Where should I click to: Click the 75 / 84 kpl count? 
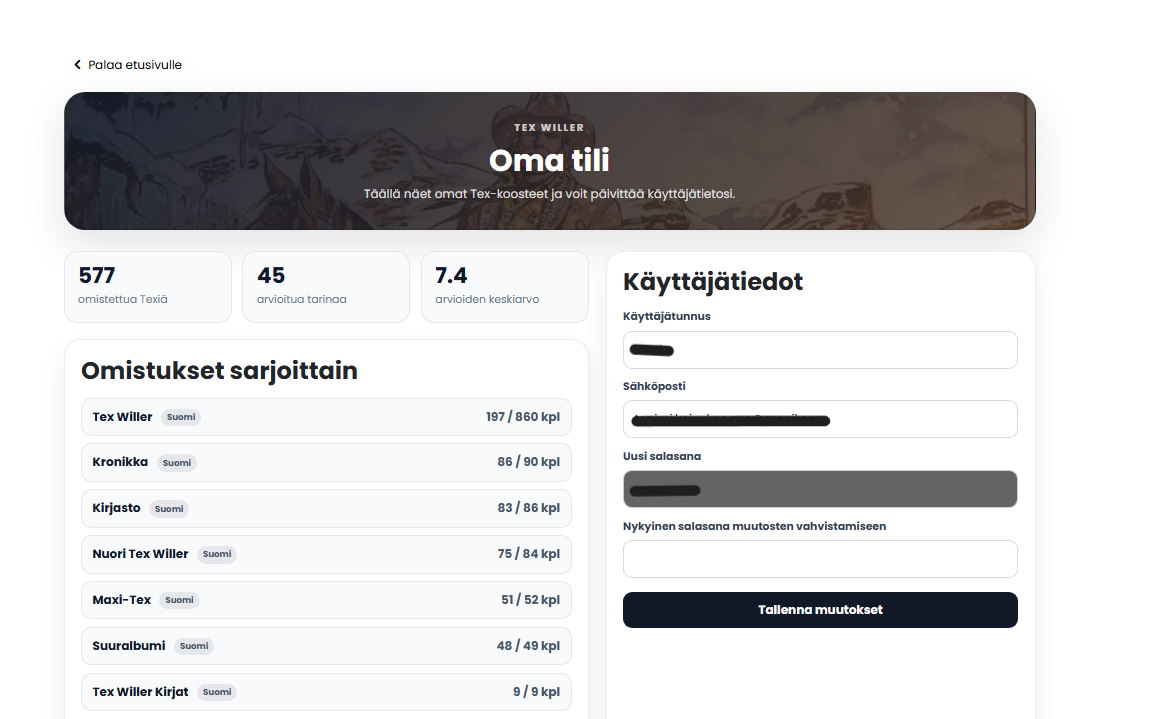[x=529, y=554]
